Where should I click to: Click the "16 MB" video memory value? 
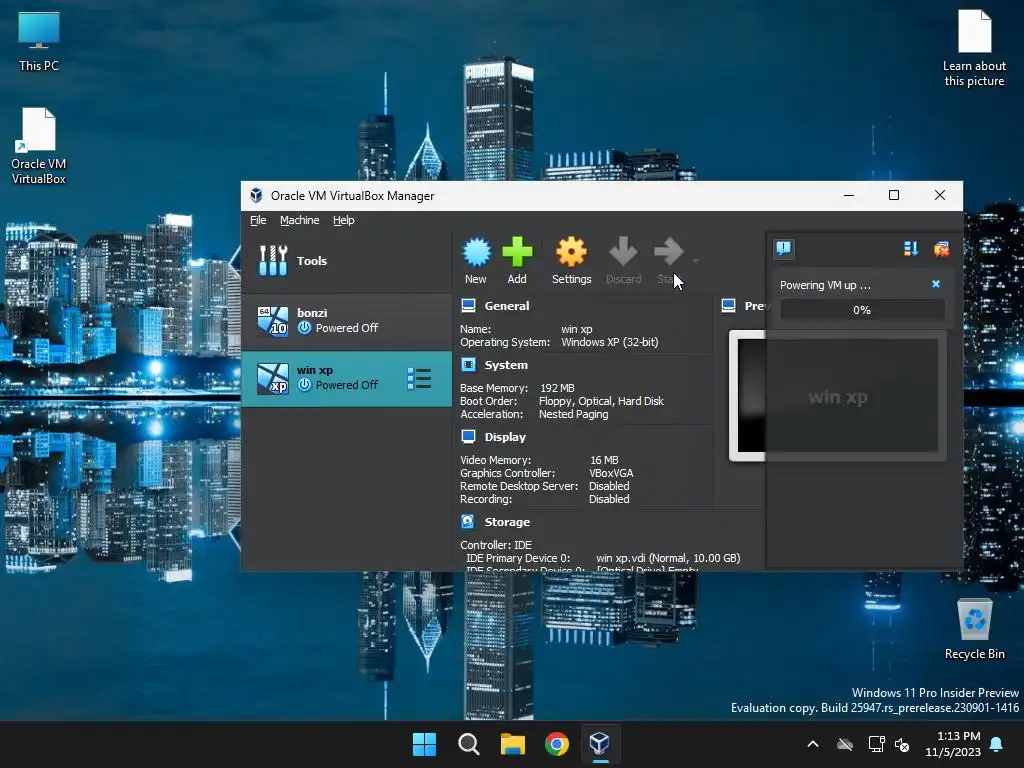[604, 460]
